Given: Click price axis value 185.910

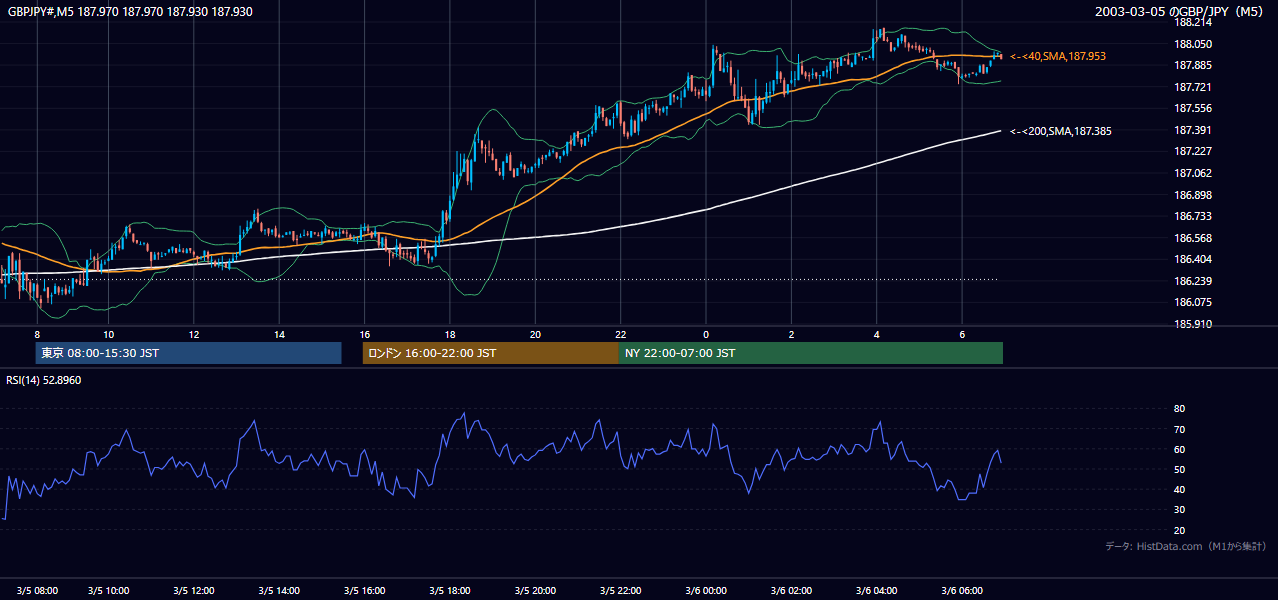Looking at the screenshot, I should [x=1193, y=324].
